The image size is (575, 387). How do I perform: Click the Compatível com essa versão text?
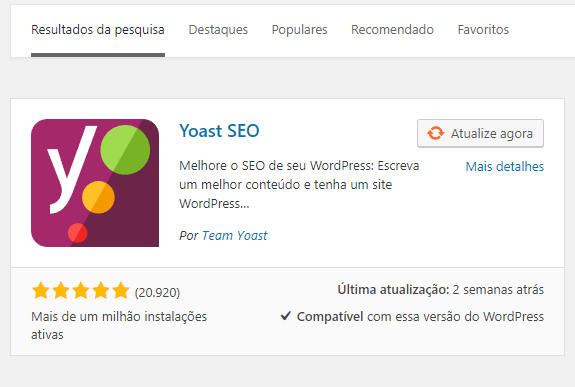point(420,317)
